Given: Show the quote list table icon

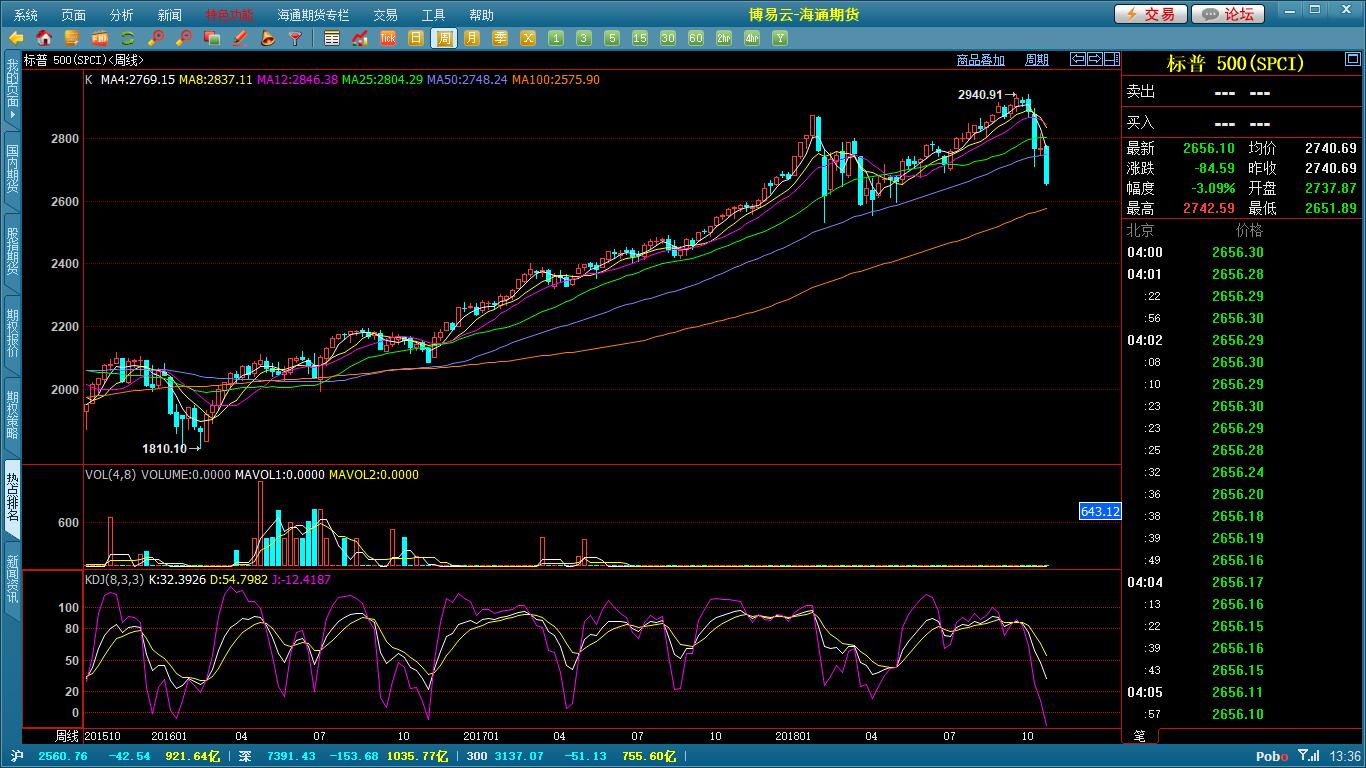Looking at the screenshot, I should (x=332, y=38).
